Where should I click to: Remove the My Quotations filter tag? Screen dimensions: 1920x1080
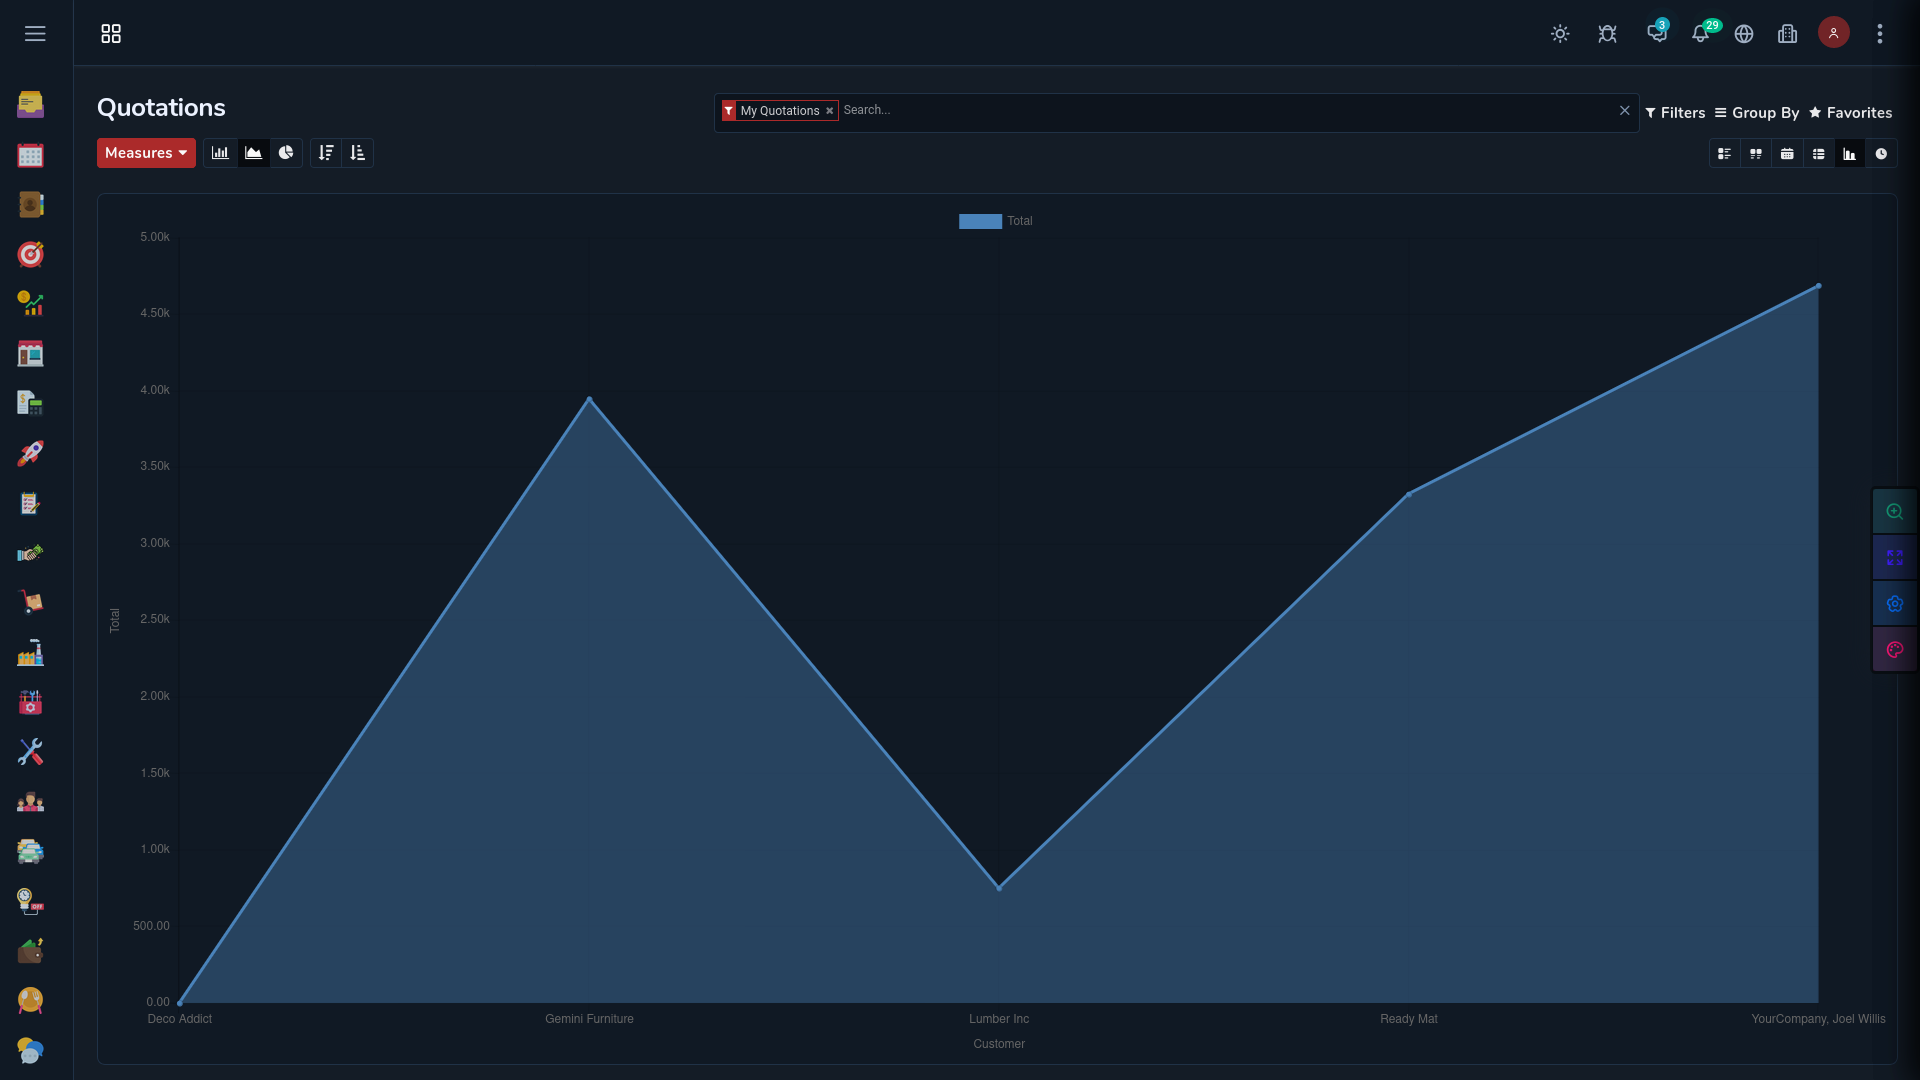pos(829,111)
